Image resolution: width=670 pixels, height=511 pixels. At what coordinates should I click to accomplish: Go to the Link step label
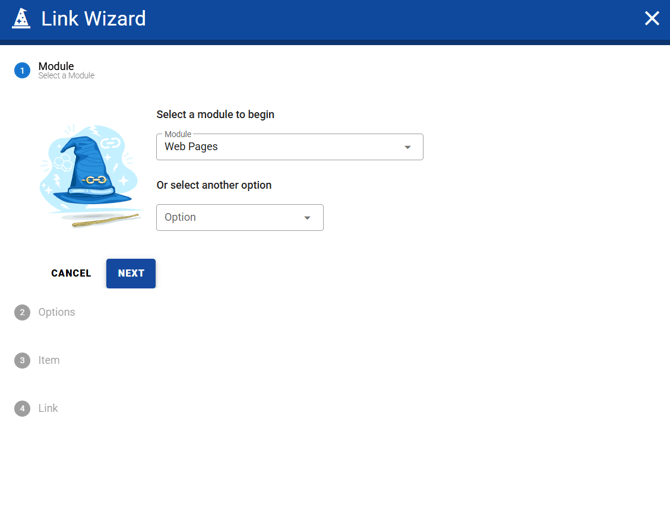48,409
